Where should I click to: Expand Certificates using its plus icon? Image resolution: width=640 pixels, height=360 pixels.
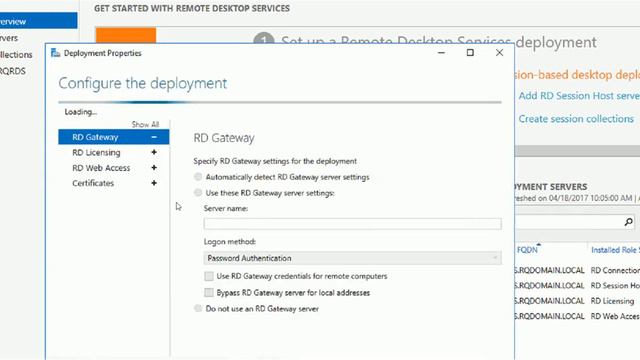click(154, 183)
